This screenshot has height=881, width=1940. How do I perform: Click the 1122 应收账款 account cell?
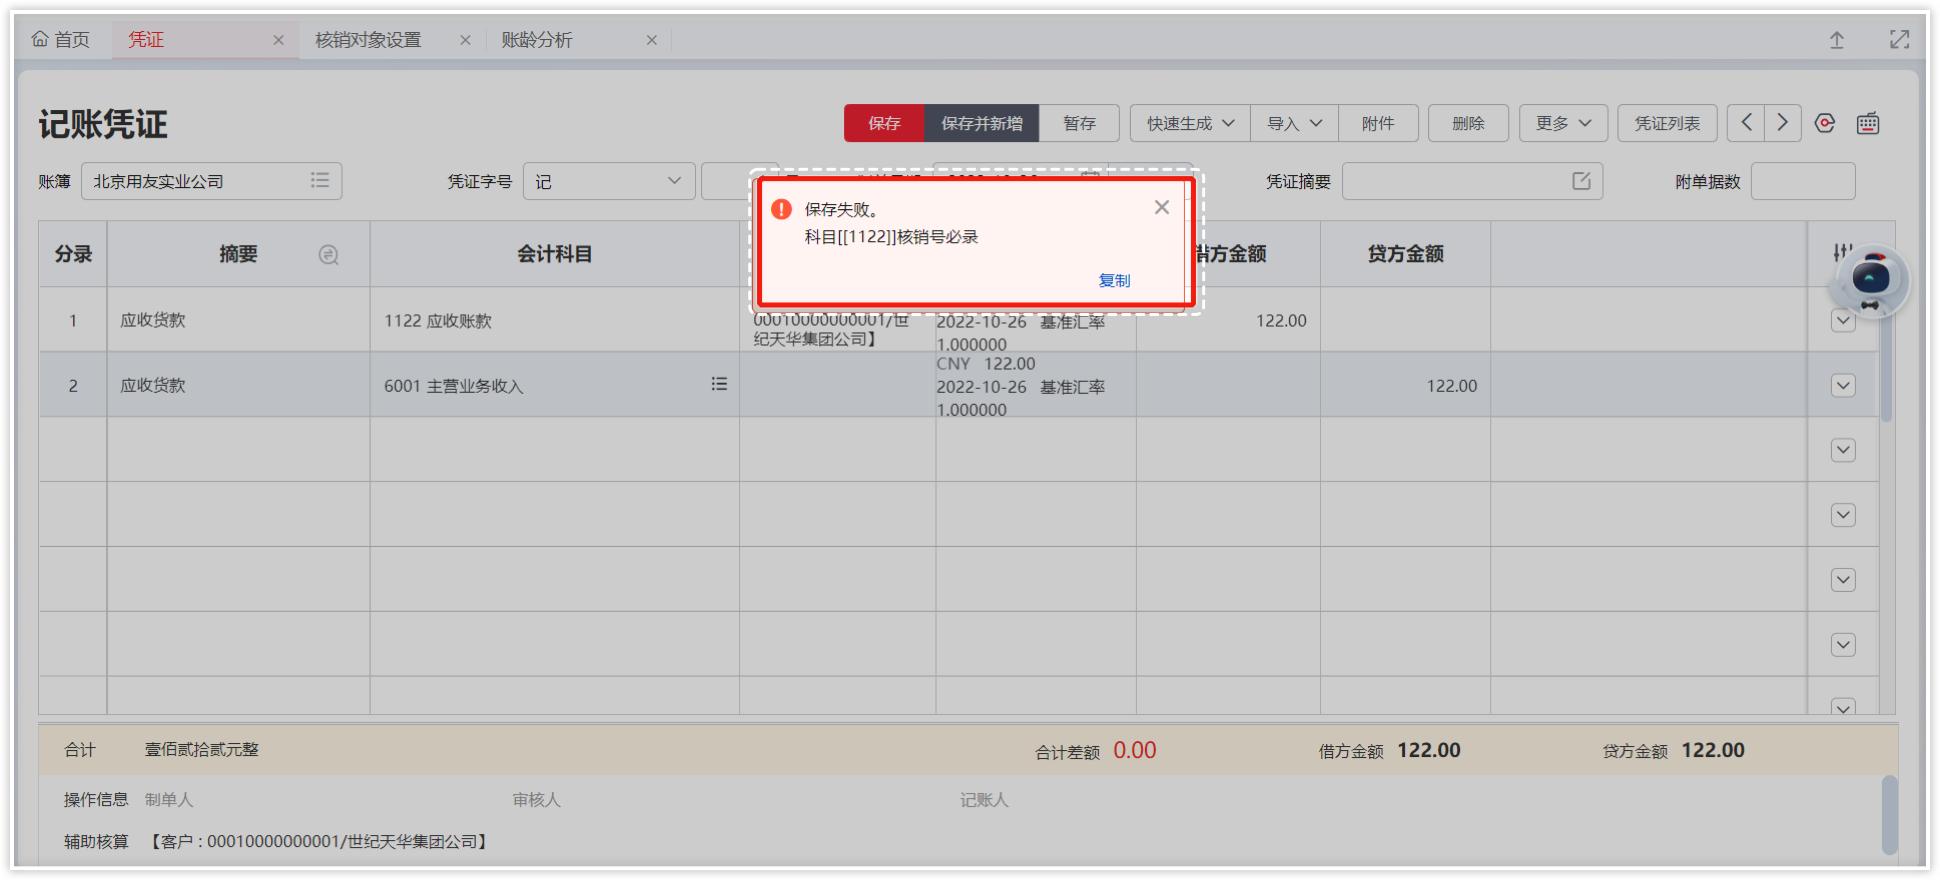554,320
